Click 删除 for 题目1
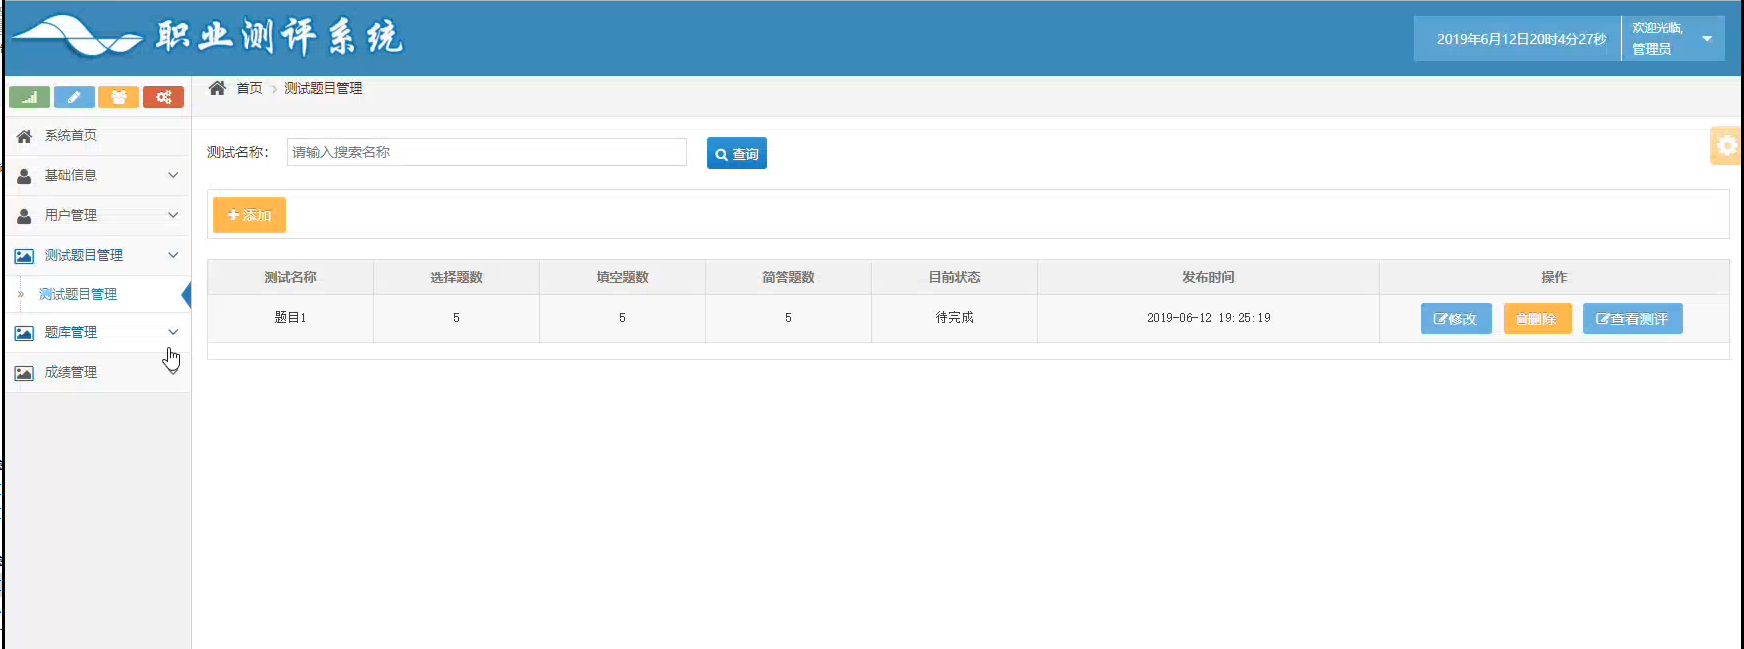This screenshot has width=1744, height=649. tap(1538, 319)
